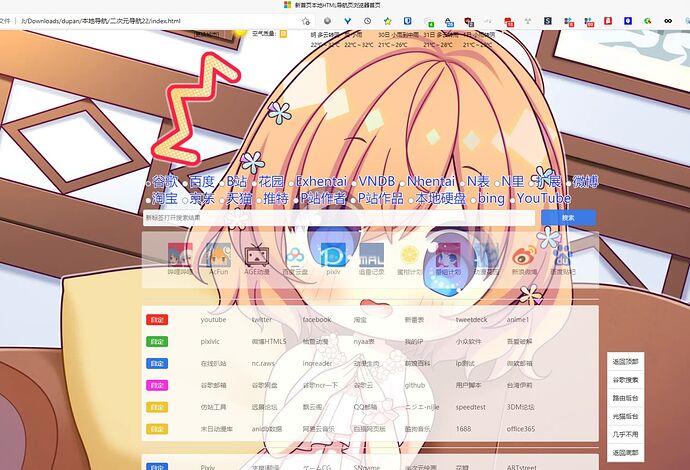The image size is (690, 470).
Task: Open the facebook link
Action: coord(317,319)
